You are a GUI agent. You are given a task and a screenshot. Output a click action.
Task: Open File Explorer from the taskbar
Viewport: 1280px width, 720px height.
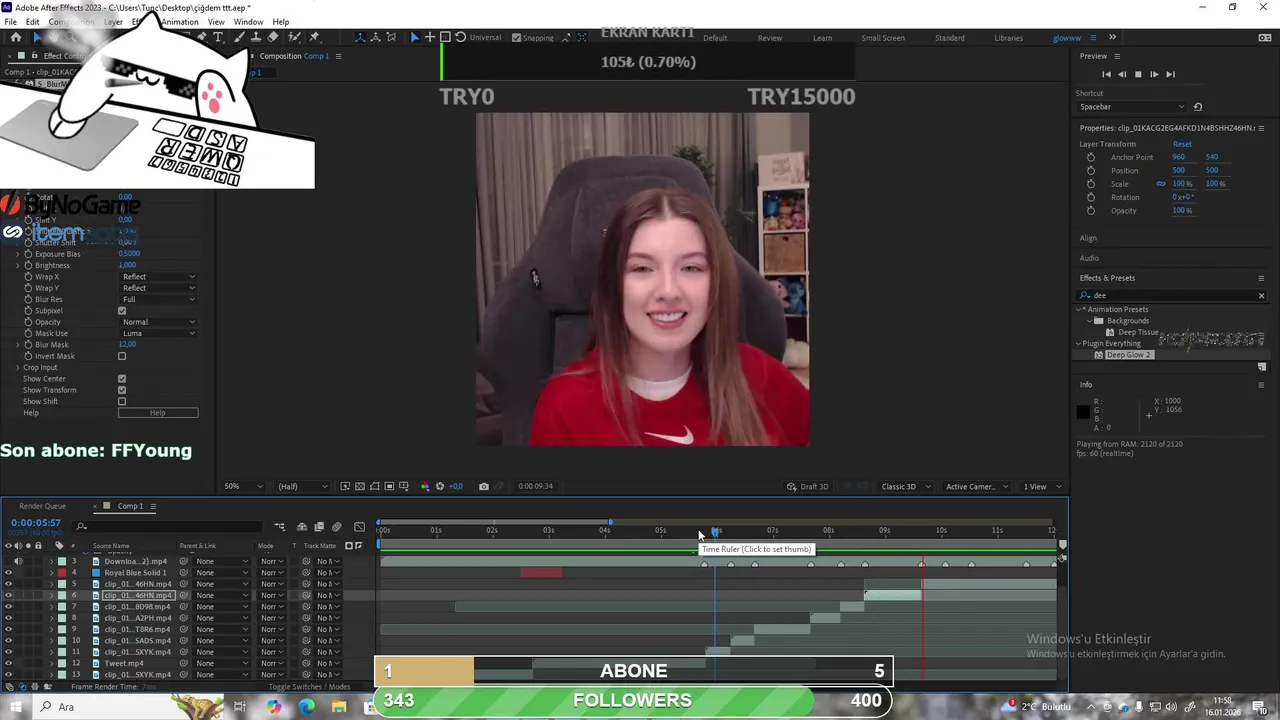339,706
